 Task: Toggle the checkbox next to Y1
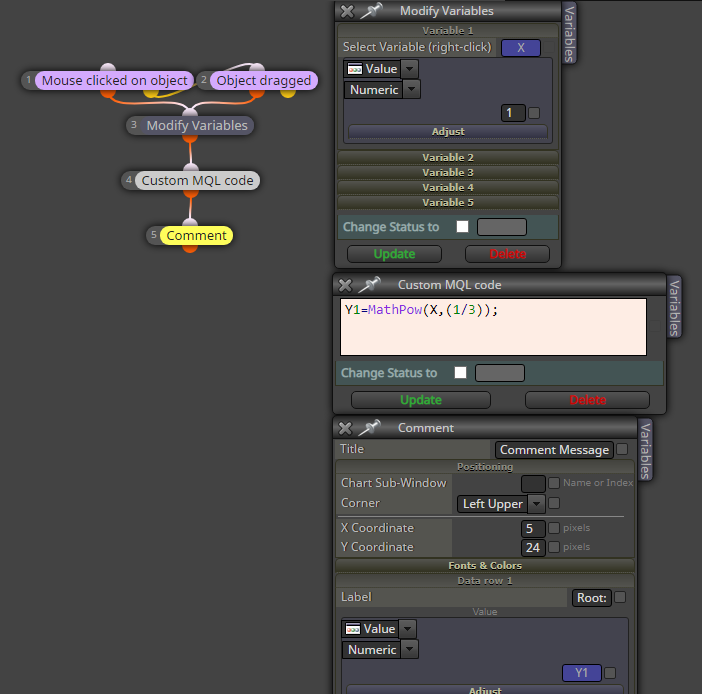pyautogui.click(x=610, y=673)
